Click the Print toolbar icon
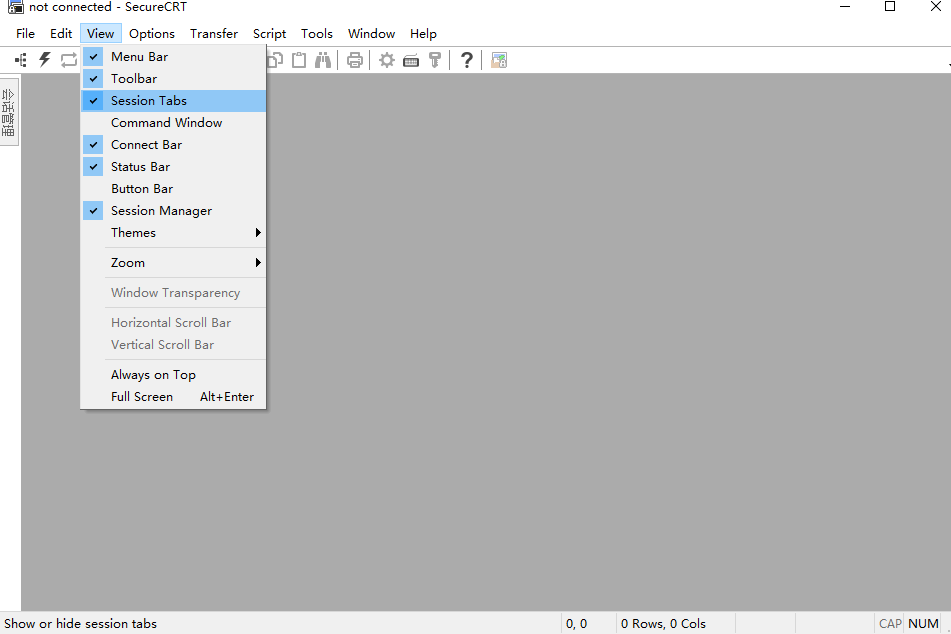Screen dimensions: 951x634 coord(355,60)
